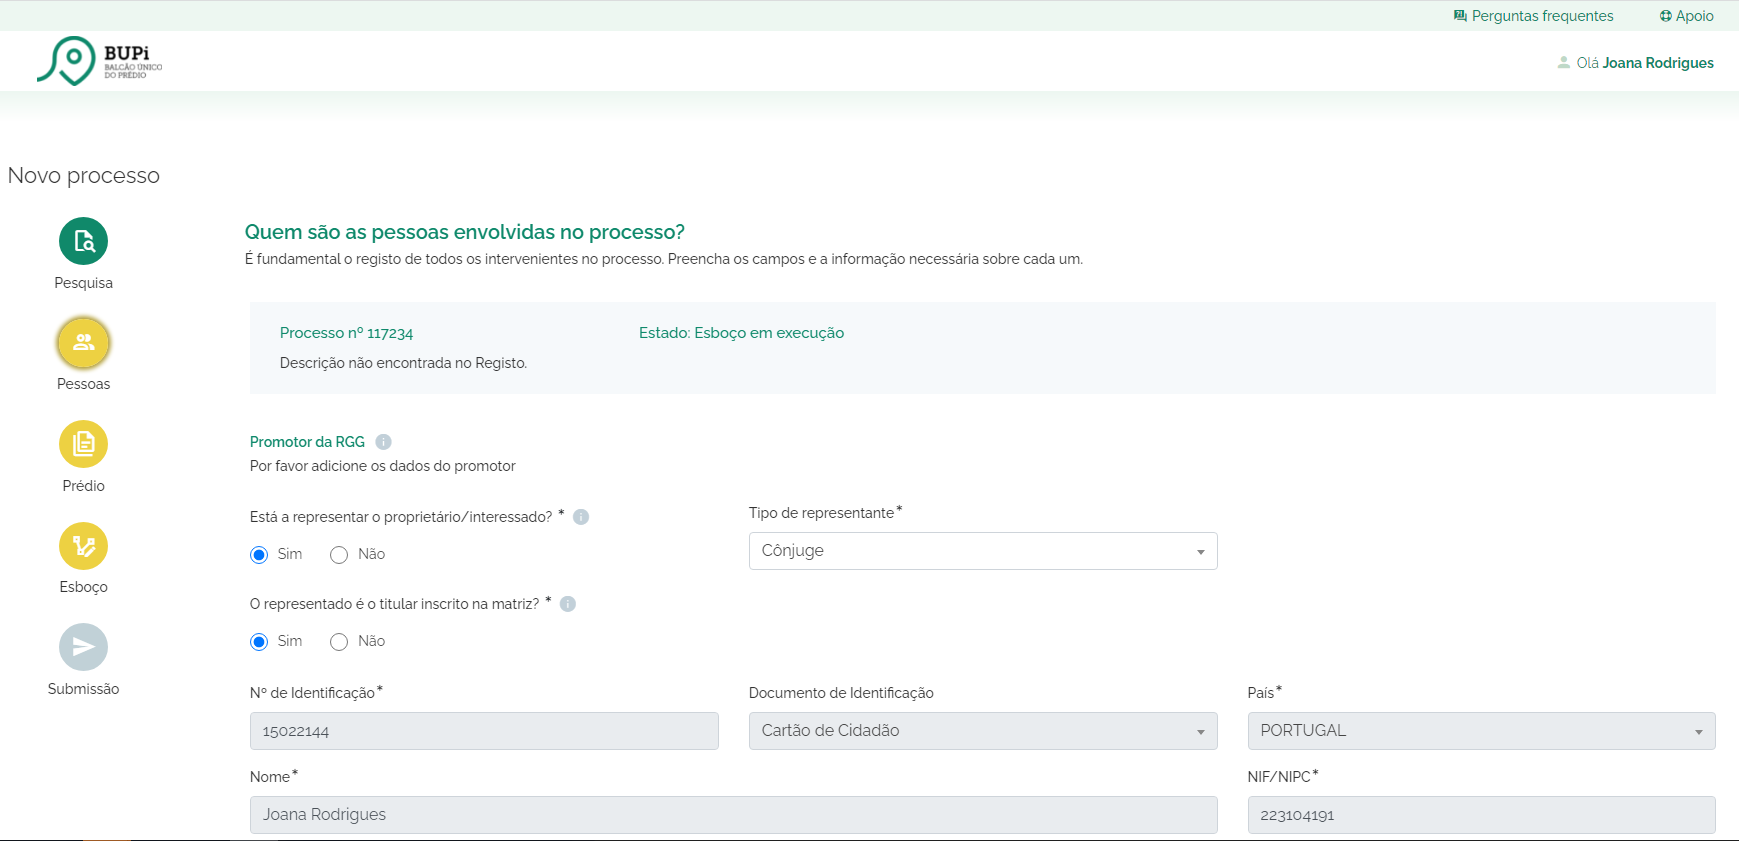Click the Submissão step label

pyautogui.click(x=83, y=689)
